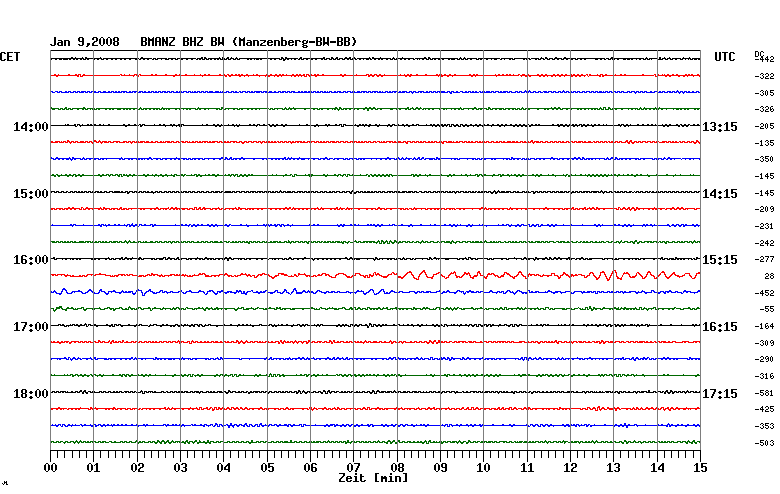Click the UTC time label "13:15"
Viewport: 780px width, 494px height.
[x=719, y=127]
